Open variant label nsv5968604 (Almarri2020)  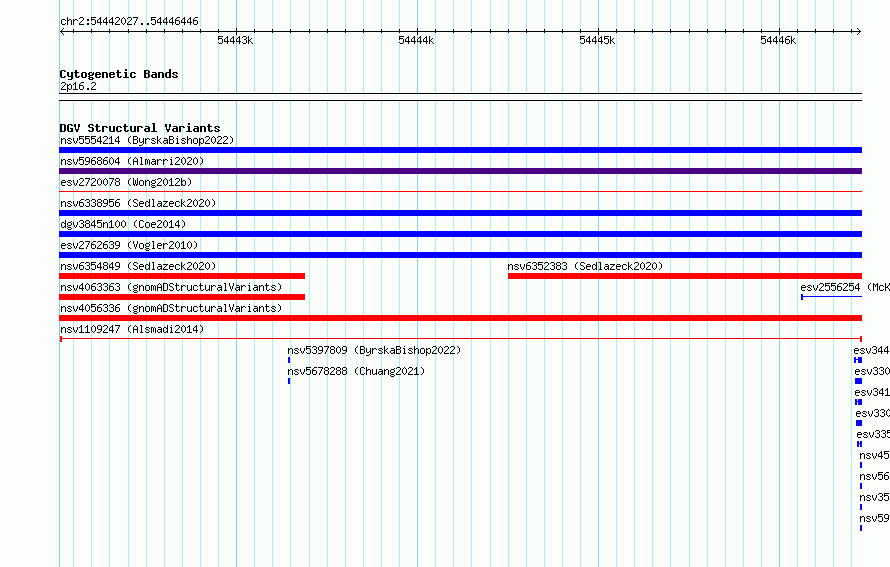132,161
